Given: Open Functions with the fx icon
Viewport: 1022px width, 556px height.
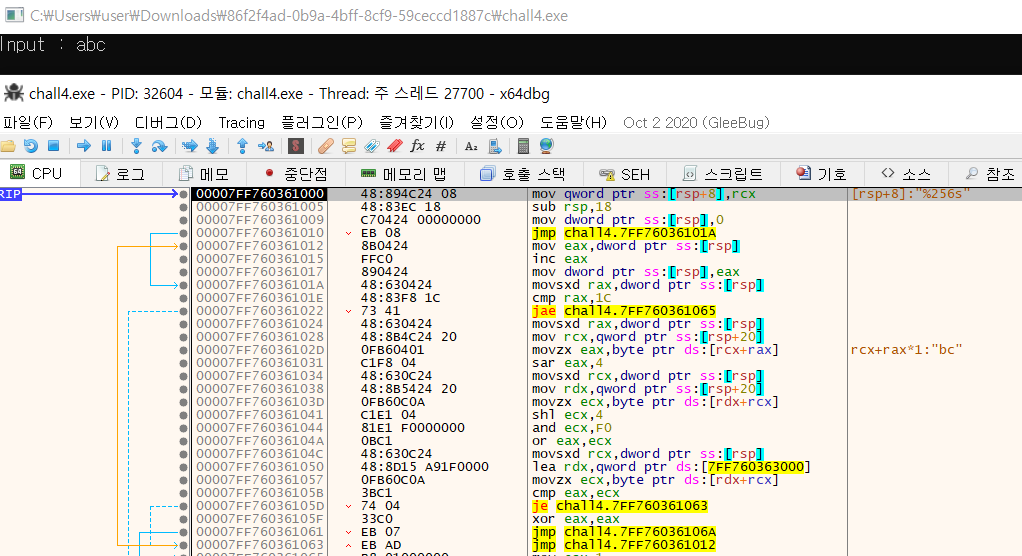Looking at the screenshot, I should pos(417,146).
